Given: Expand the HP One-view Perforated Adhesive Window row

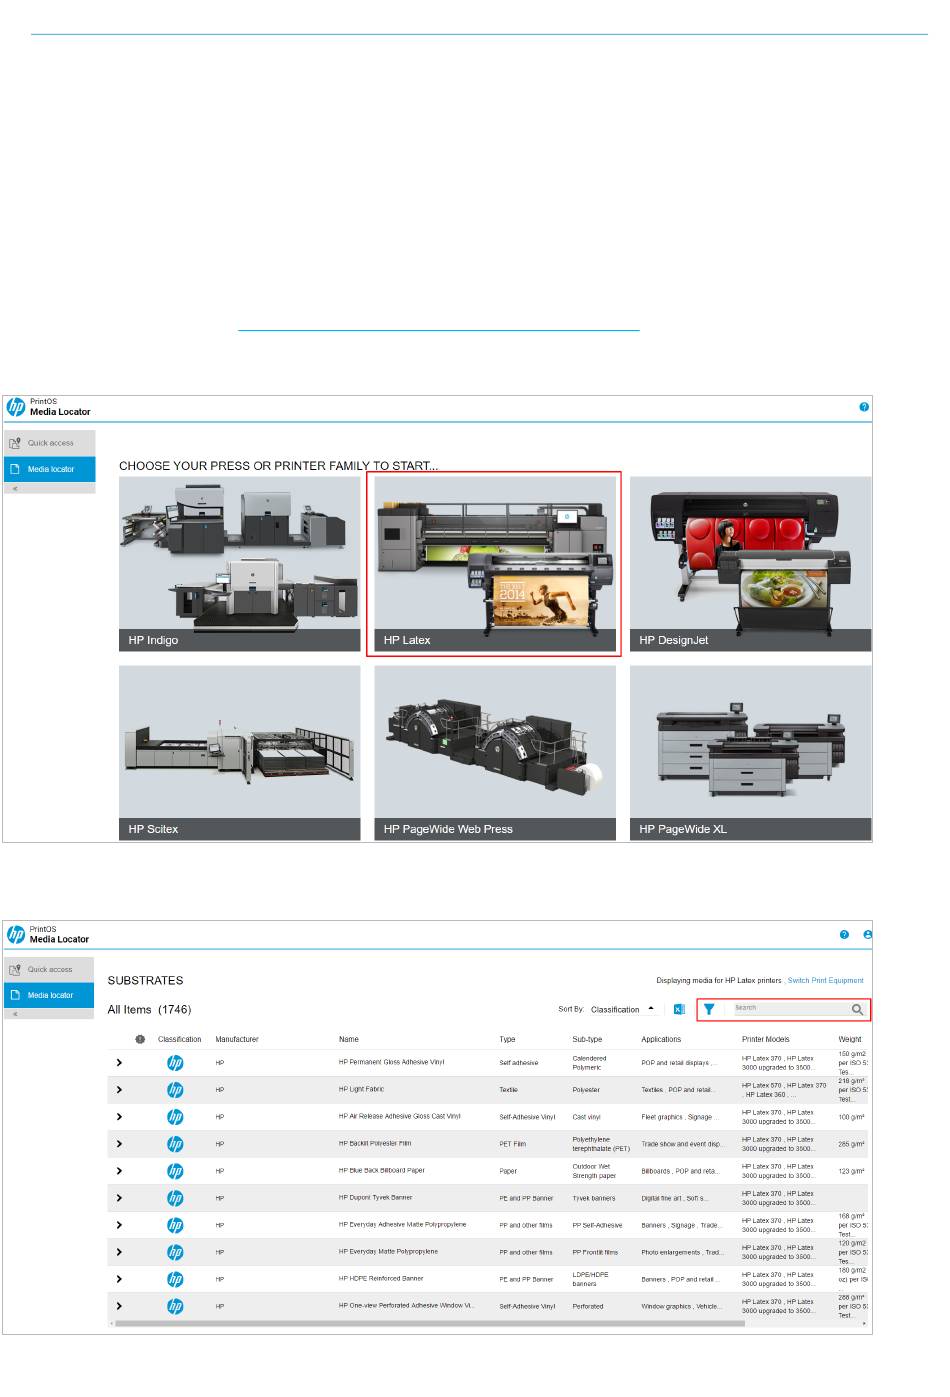Looking at the screenshot, I should click(x=119, y=1306).
